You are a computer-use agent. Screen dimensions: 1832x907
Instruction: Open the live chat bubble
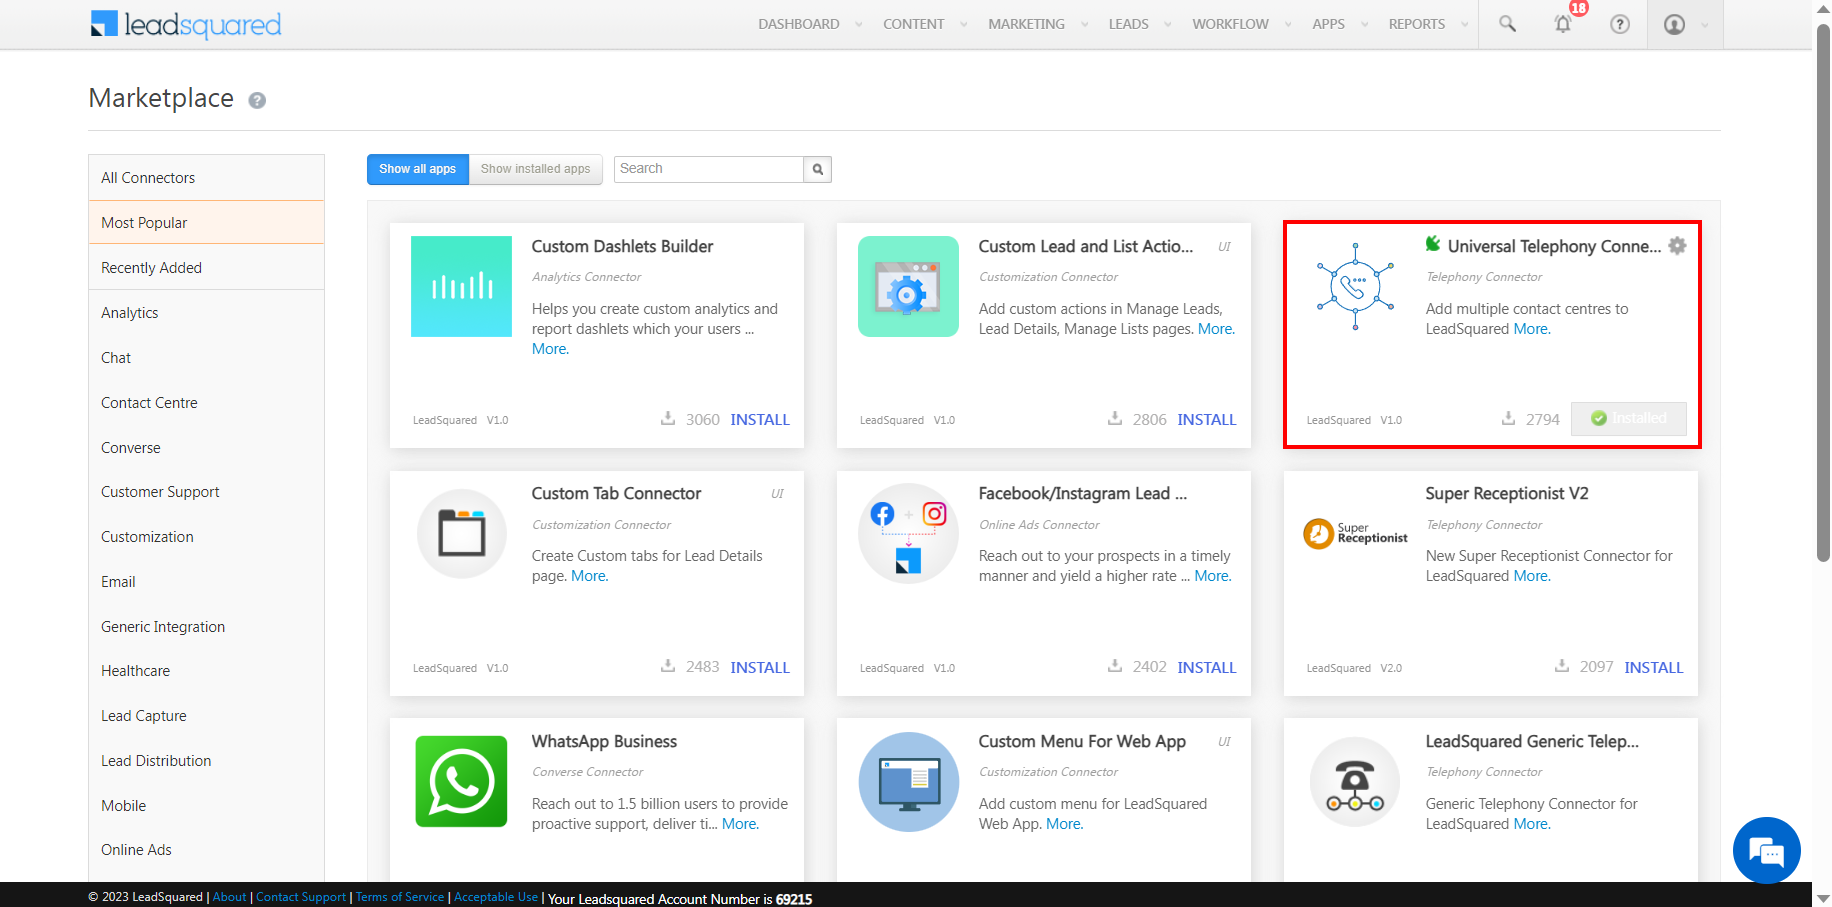(1767, 851)
